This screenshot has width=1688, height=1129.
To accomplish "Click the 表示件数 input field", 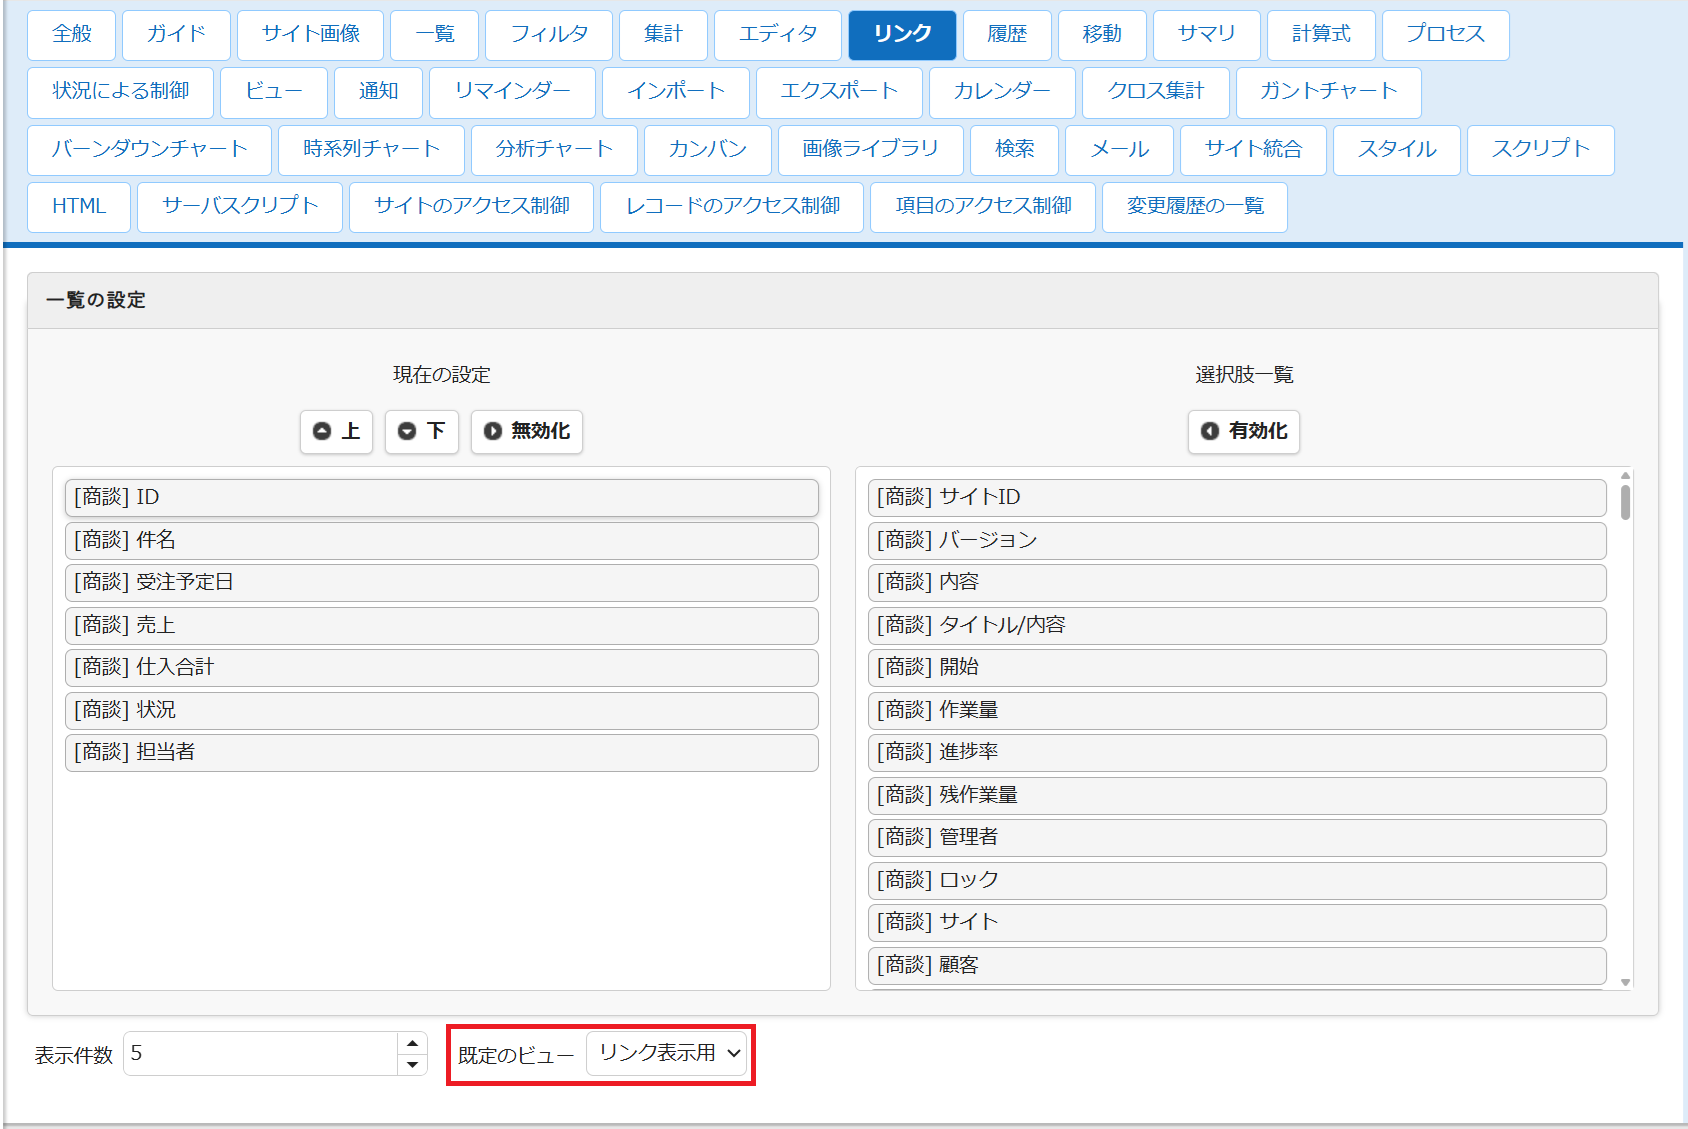I will tap(261, 1054).
